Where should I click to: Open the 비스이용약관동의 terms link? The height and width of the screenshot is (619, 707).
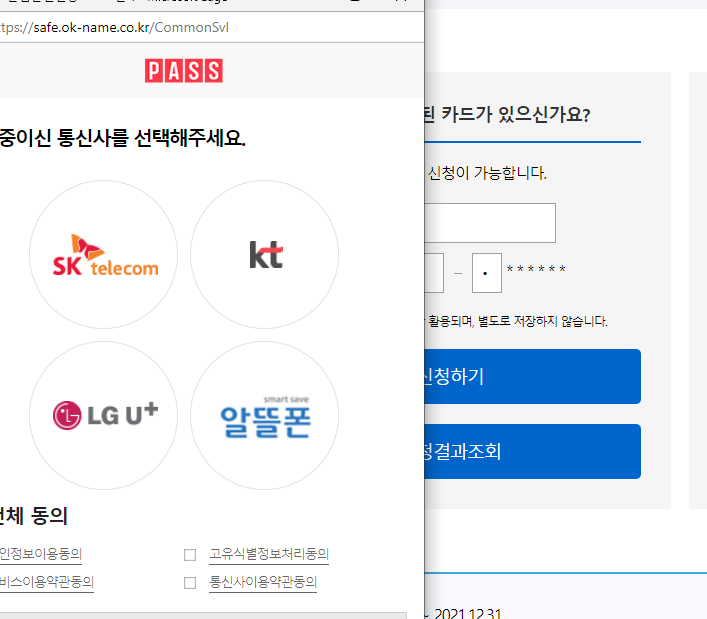[47, 582]
